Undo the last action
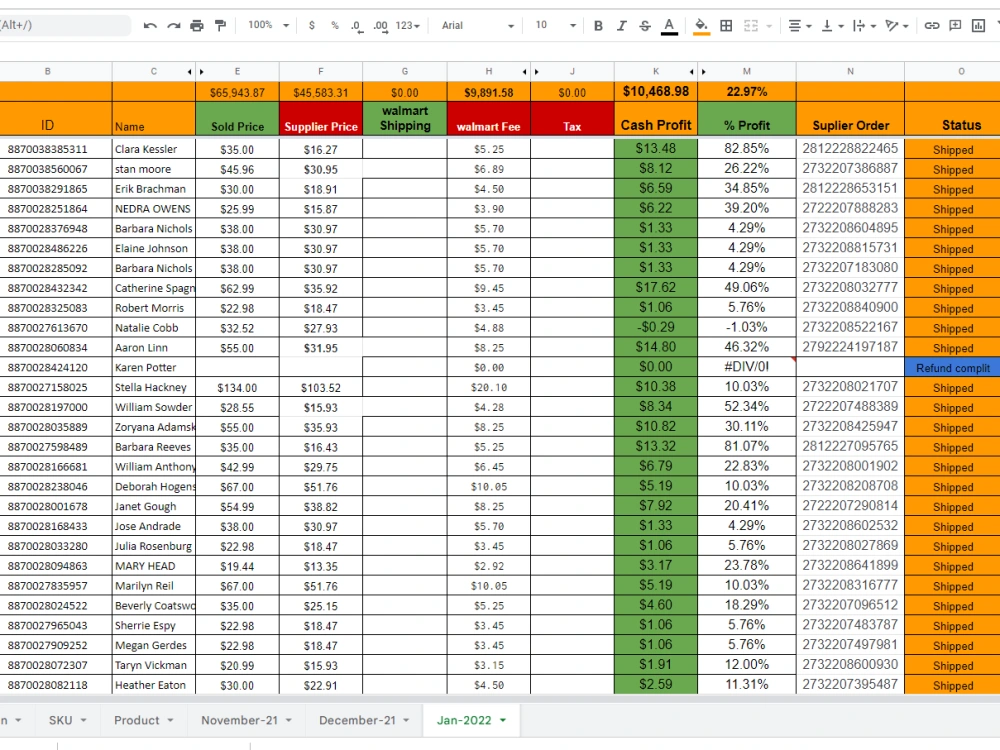 [150, 26]
